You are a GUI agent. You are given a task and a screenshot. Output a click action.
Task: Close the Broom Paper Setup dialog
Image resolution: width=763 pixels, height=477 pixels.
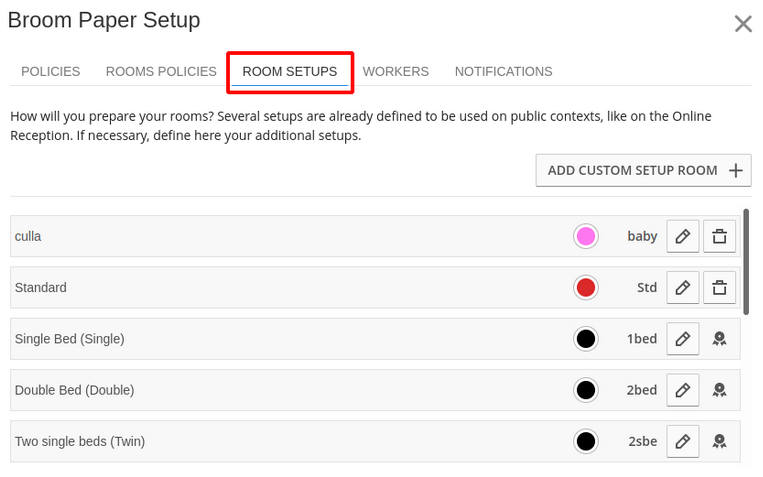tap(743, 24)
